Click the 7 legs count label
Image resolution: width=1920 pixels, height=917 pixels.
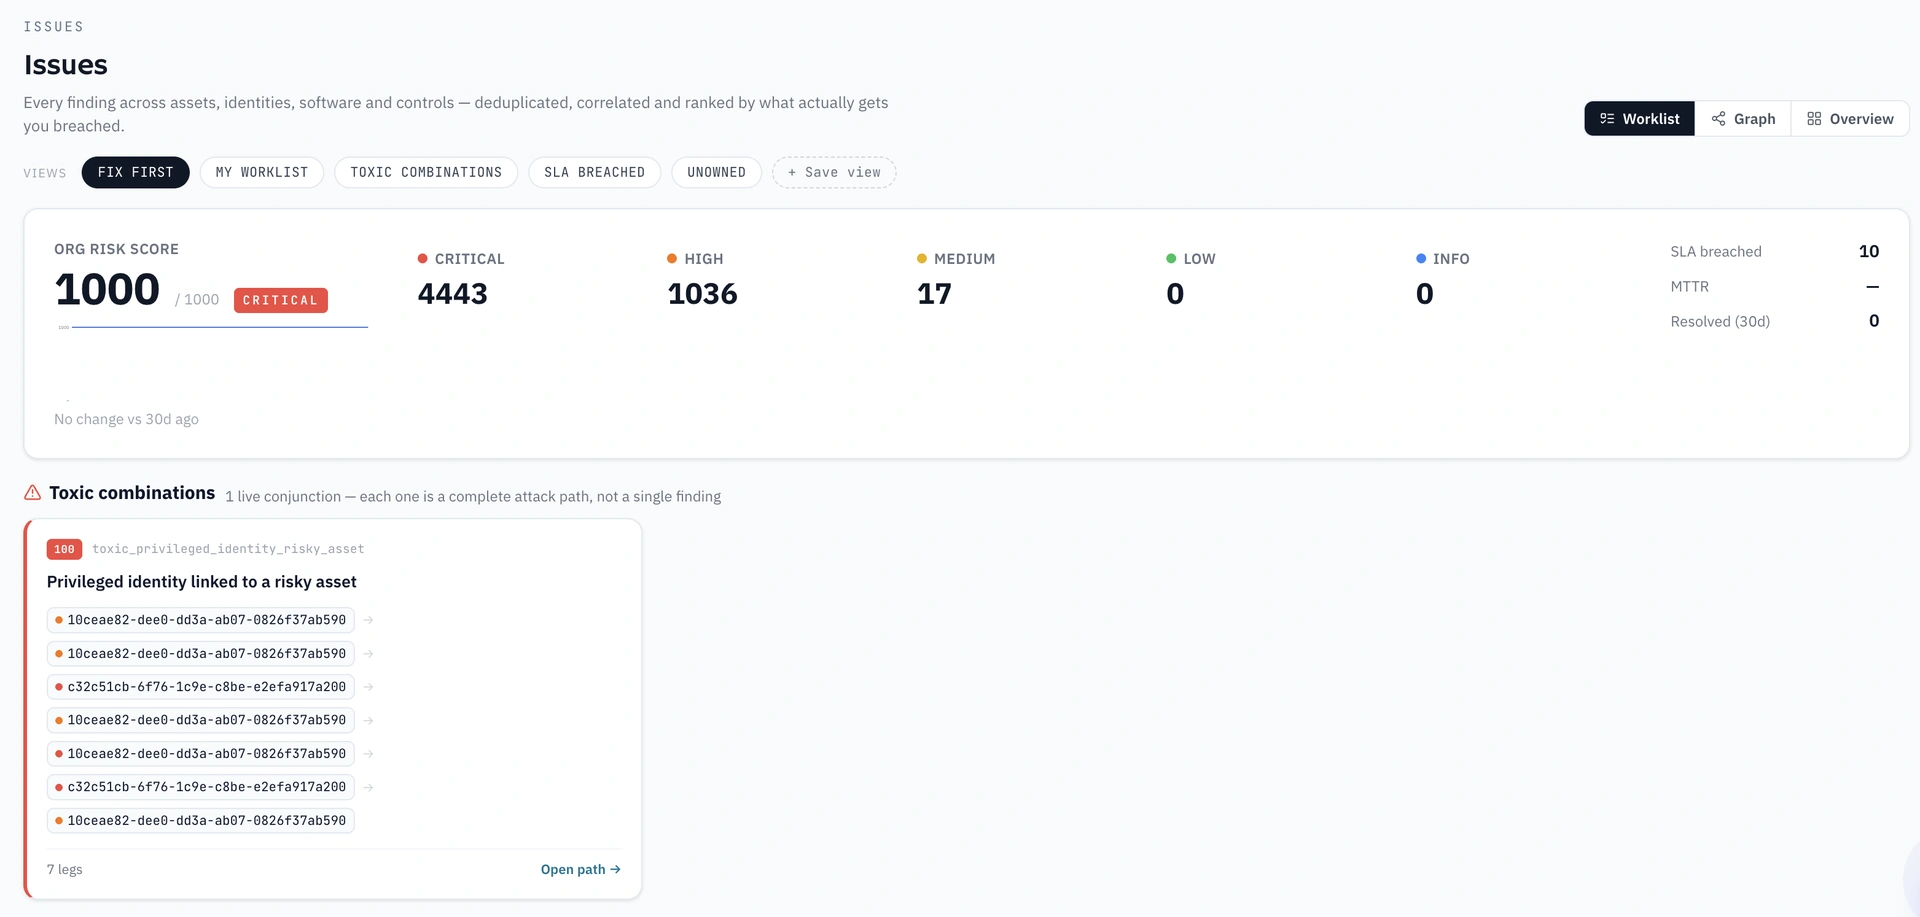pyautogui.click(x=65, y=869)
